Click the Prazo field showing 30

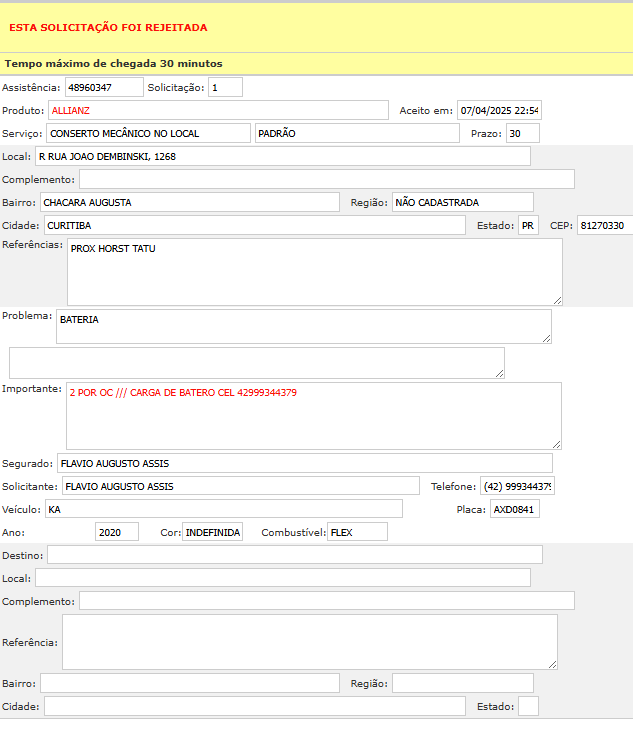[x=522, y=133]
